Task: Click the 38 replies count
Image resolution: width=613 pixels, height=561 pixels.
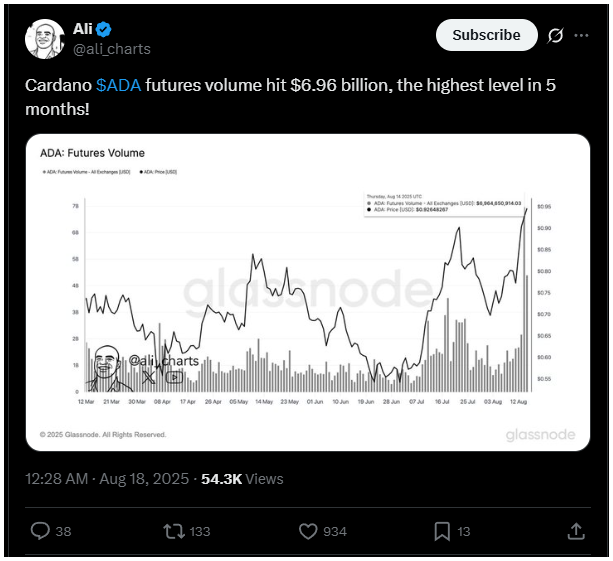Action: pyautogui.click(x=63, y=532)
